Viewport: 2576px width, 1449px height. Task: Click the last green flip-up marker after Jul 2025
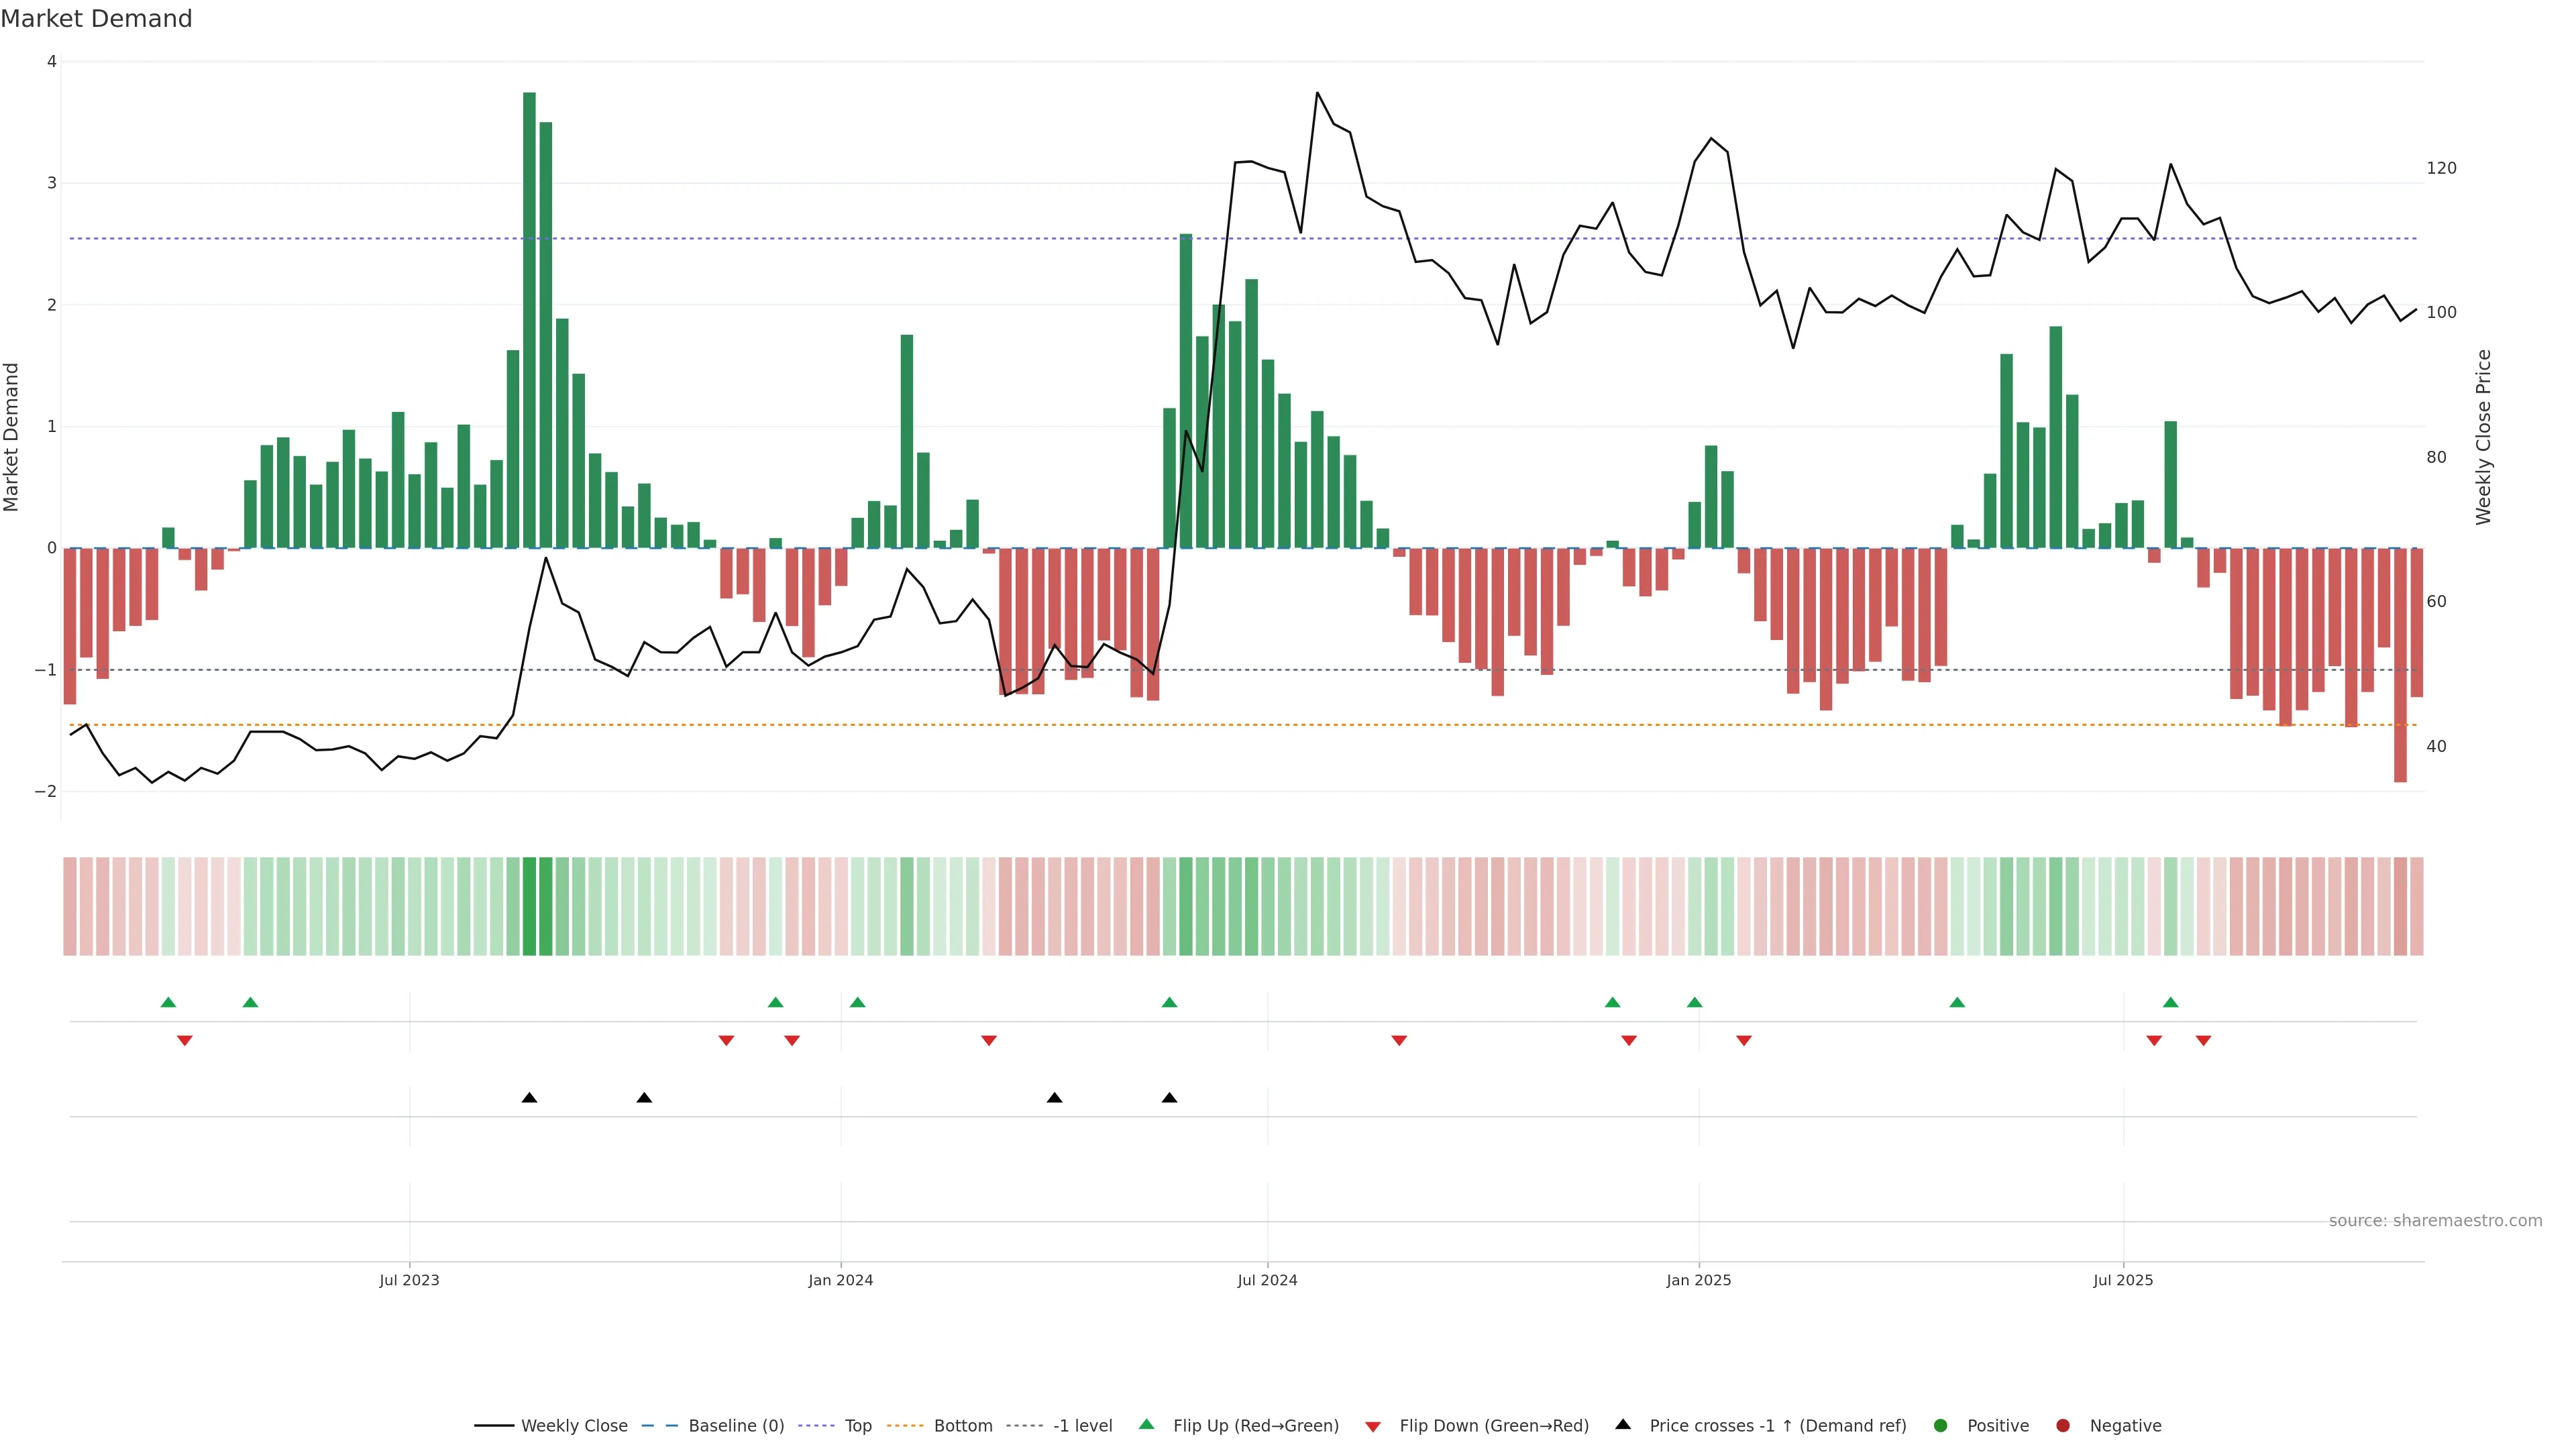(x=2170, y=1002)
